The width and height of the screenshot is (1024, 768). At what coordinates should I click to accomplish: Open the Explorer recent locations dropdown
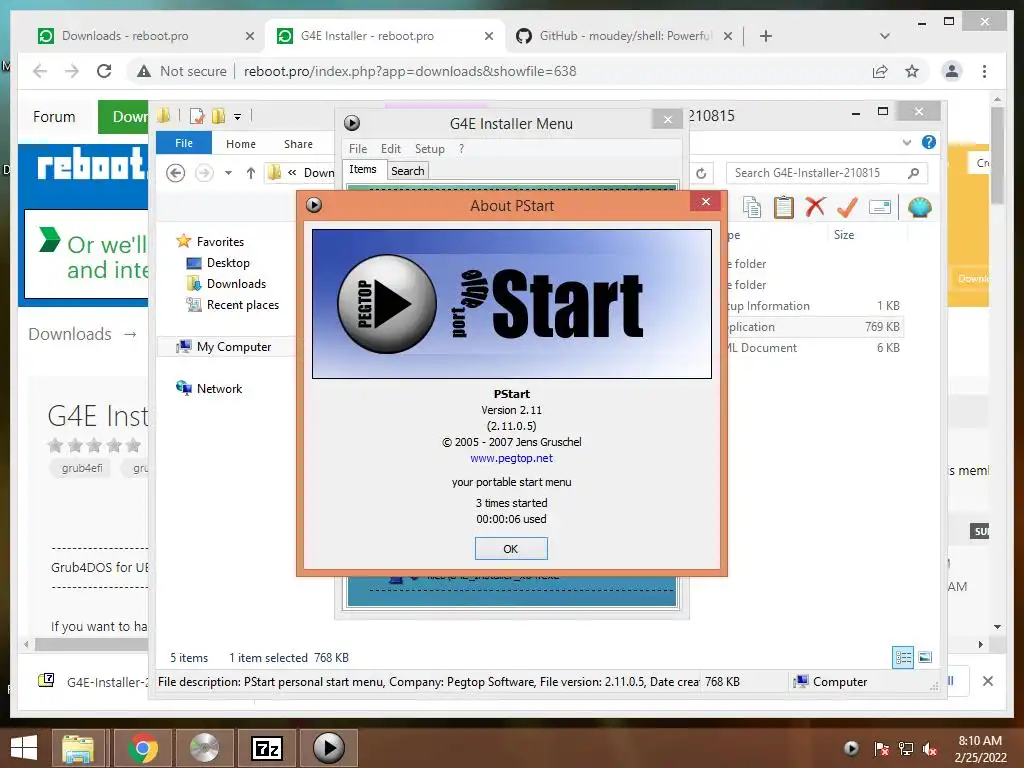[229, 173]
